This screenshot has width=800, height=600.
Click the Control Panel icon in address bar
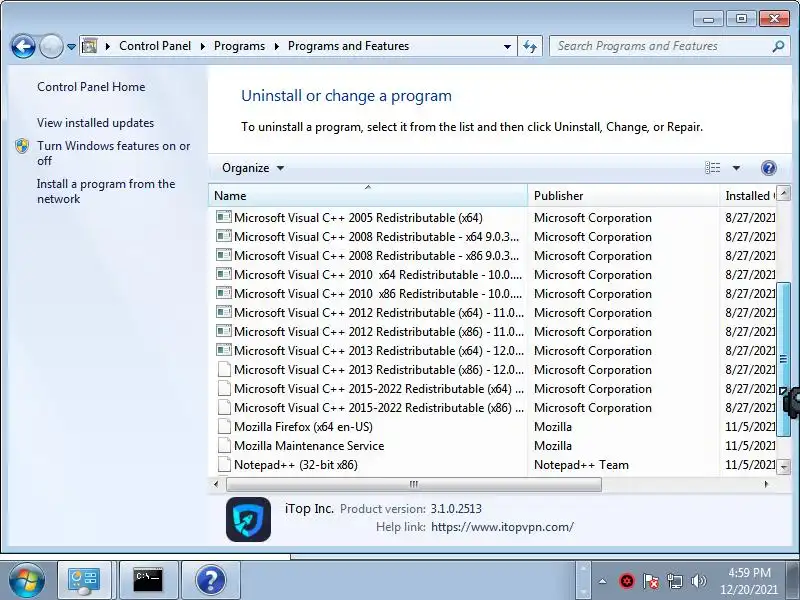pos(90,46)
